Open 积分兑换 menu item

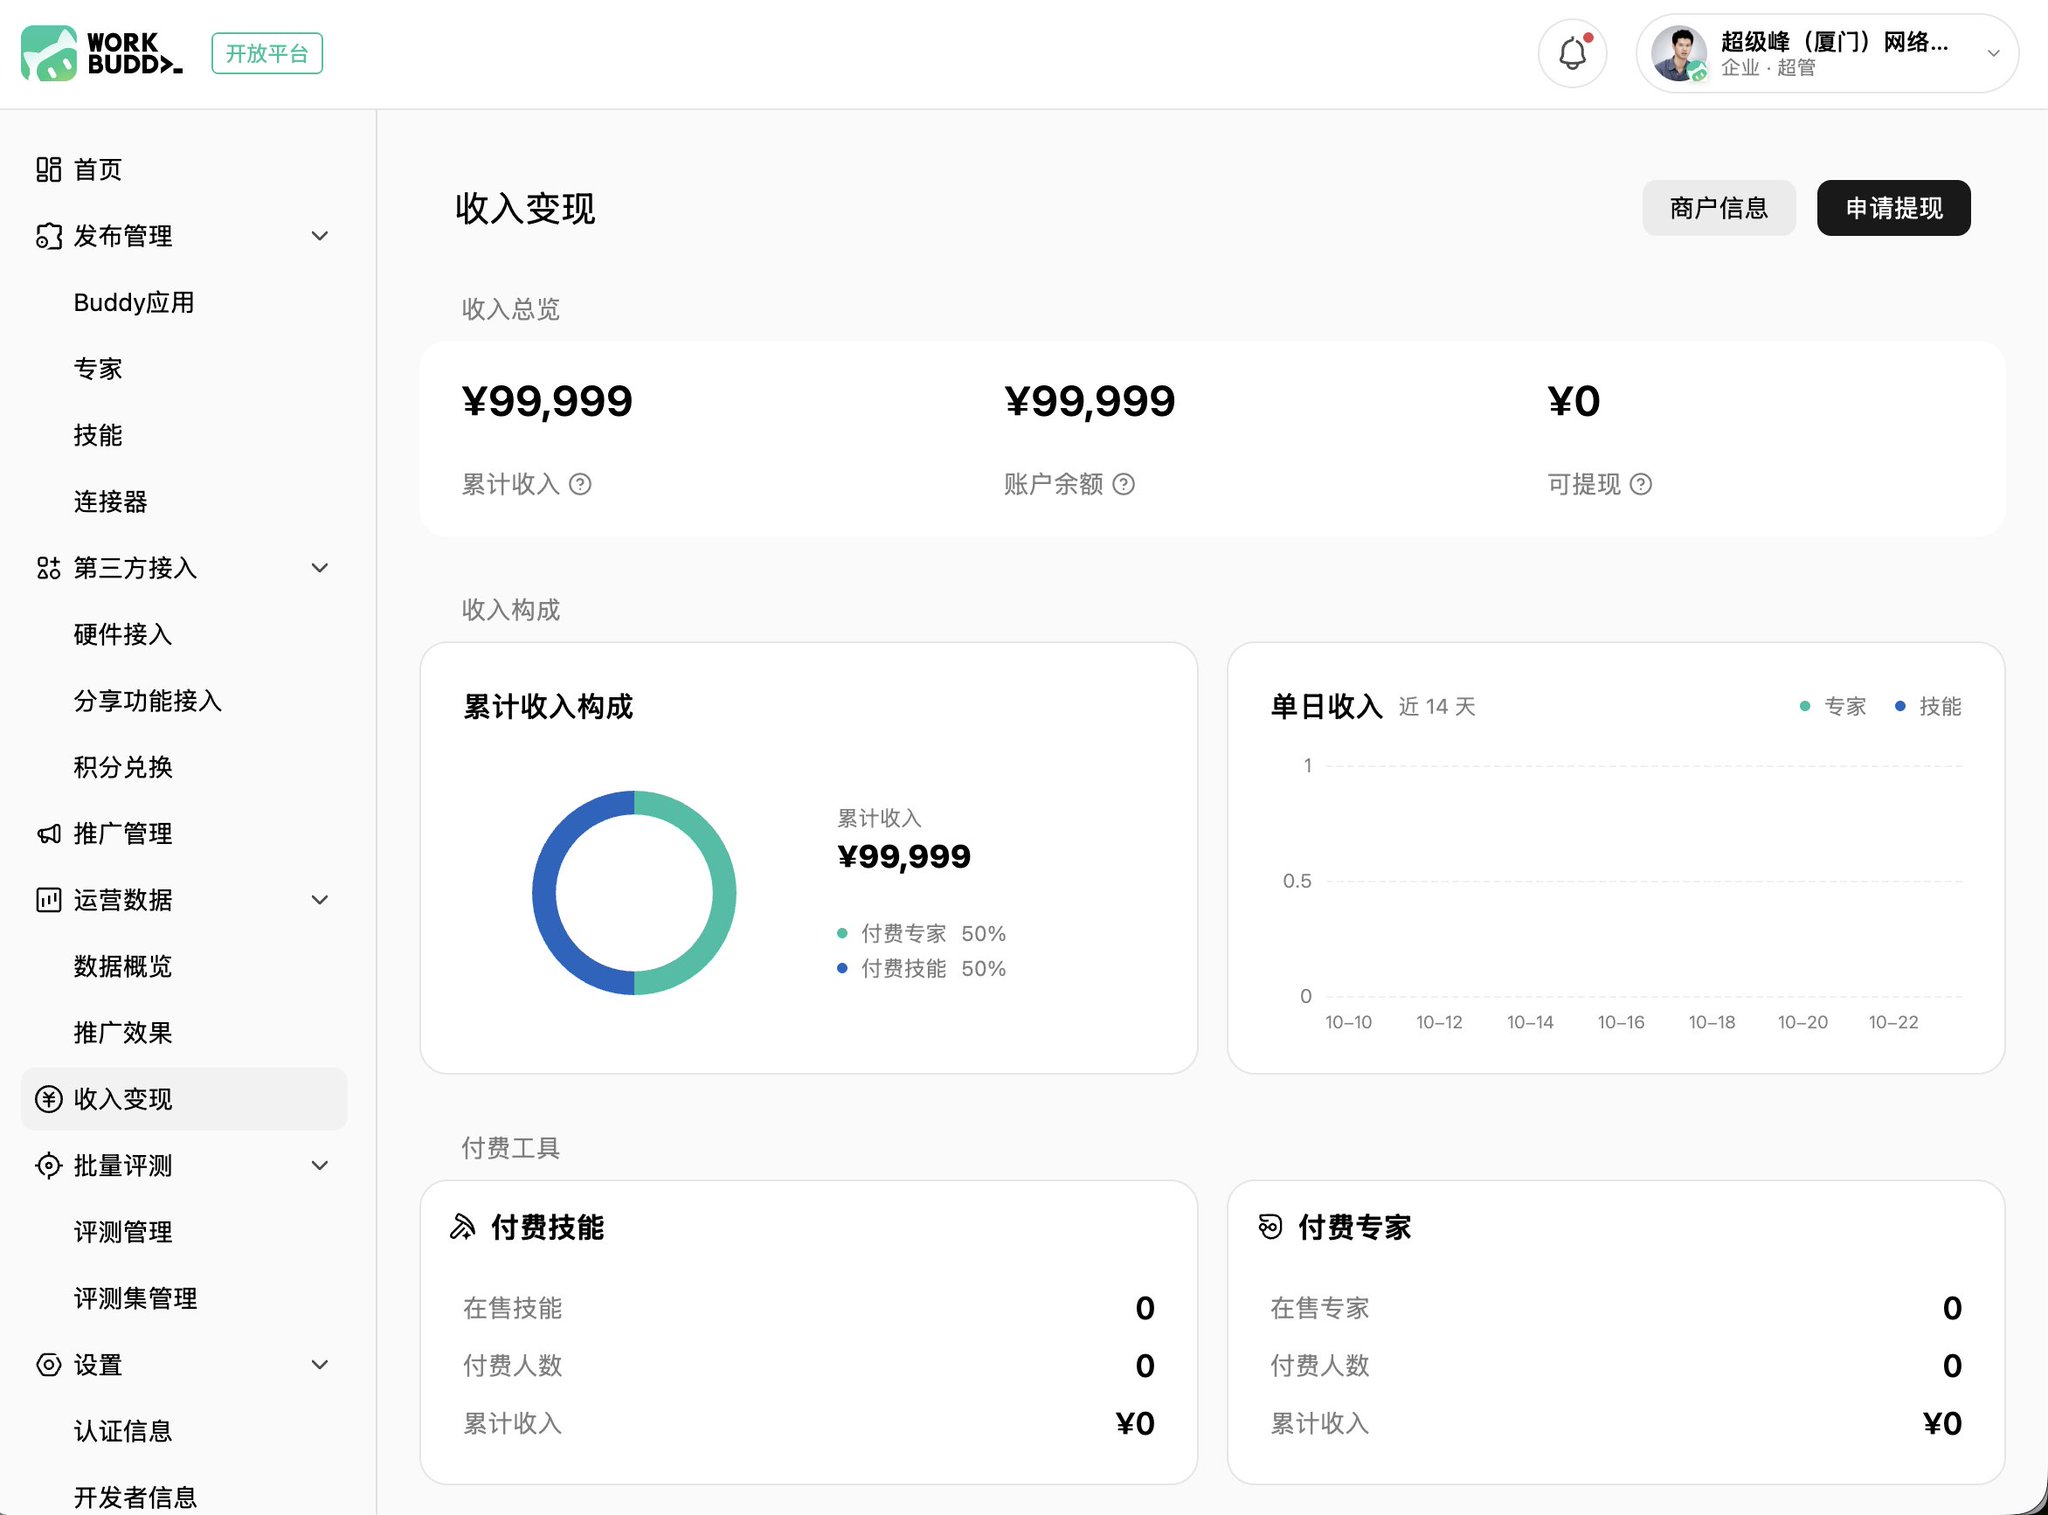[x=123, y=767]
